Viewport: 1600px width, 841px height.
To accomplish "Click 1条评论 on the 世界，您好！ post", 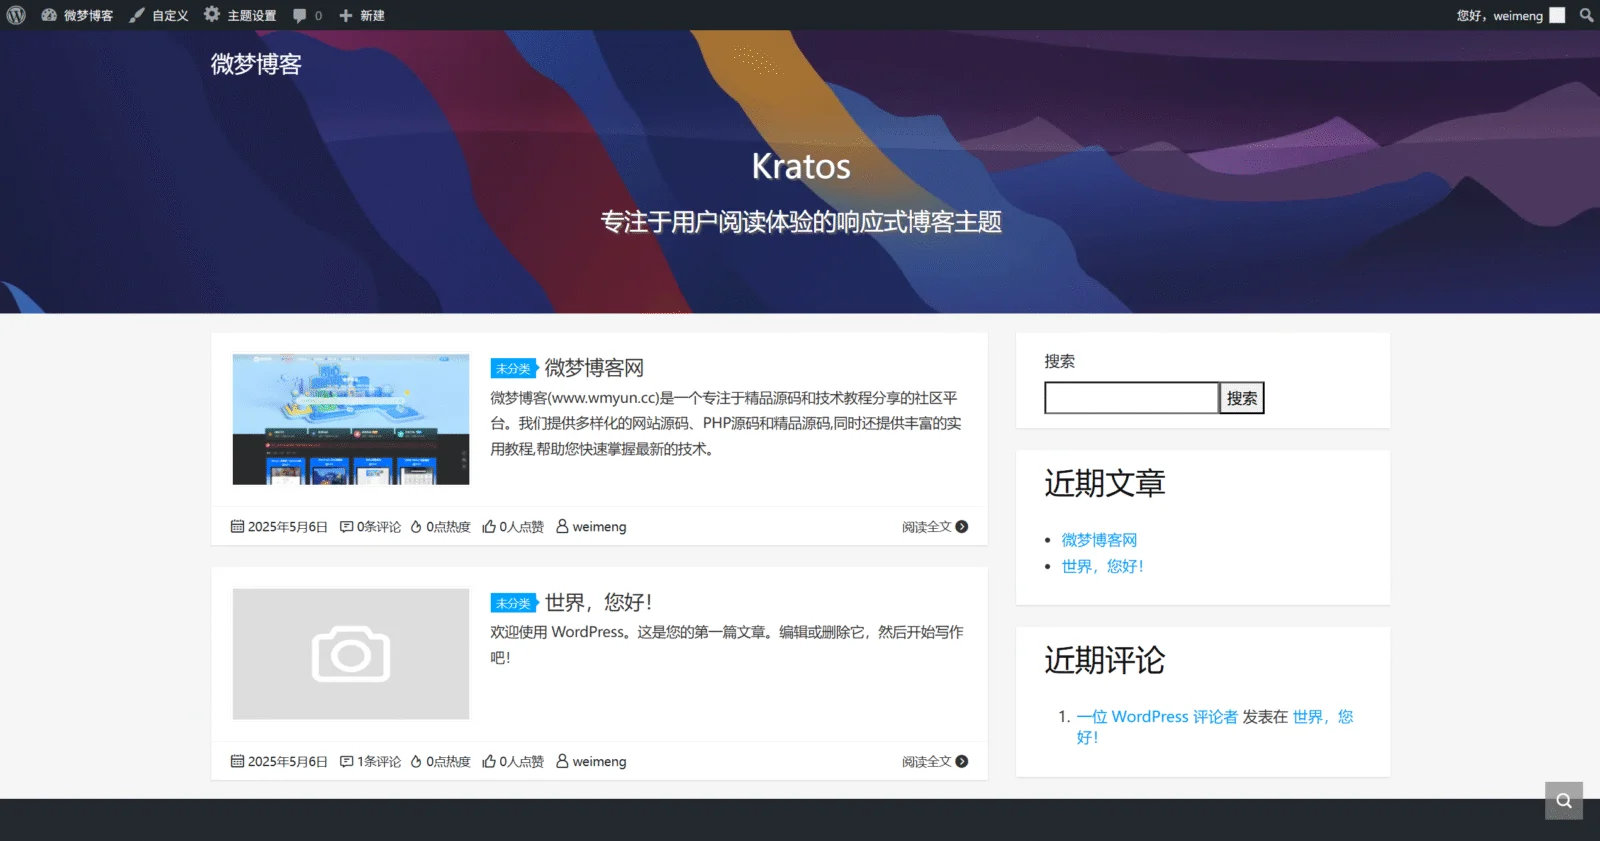I will (x=379, y=762).
